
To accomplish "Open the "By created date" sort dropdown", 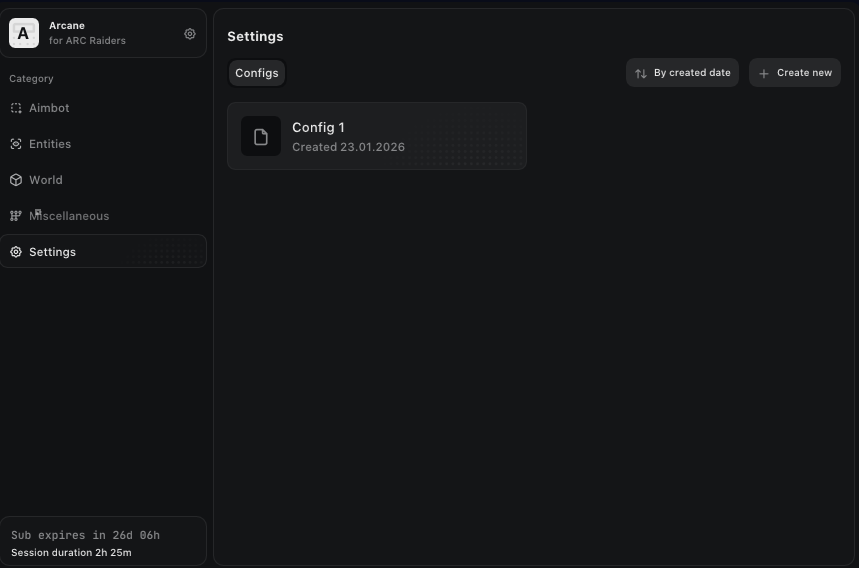I will 692,73.
